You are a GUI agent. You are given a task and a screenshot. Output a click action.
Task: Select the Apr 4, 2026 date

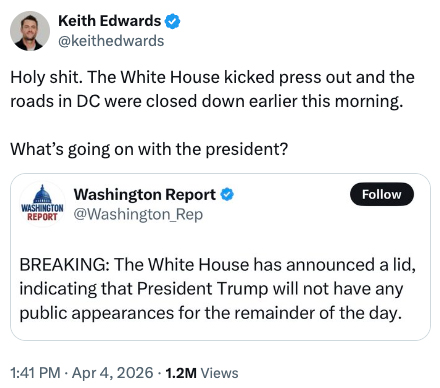pyautogui.click(x=113, y=373)
